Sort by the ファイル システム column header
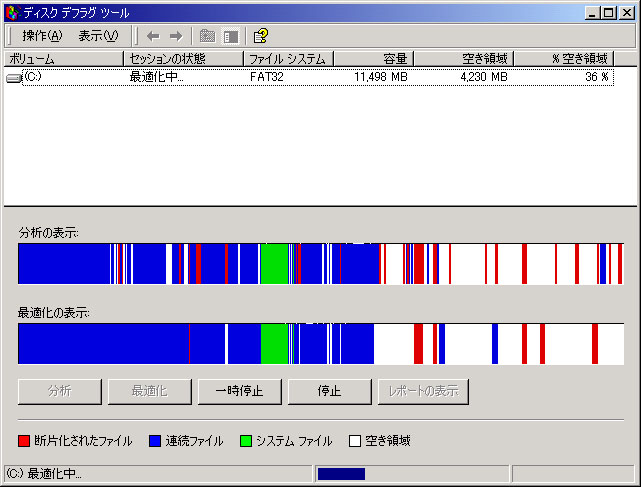 [287, 59]
